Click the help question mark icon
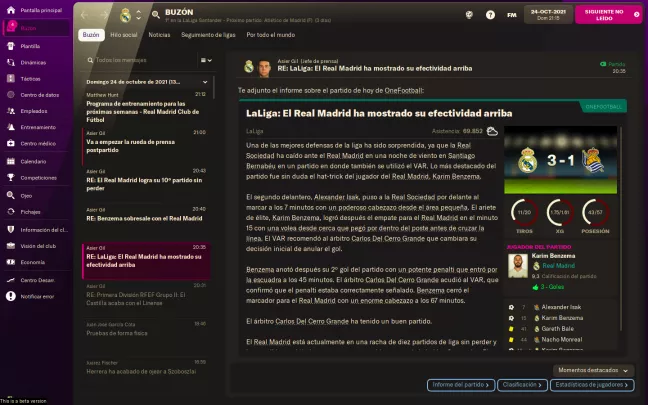 tap(490, 15)
